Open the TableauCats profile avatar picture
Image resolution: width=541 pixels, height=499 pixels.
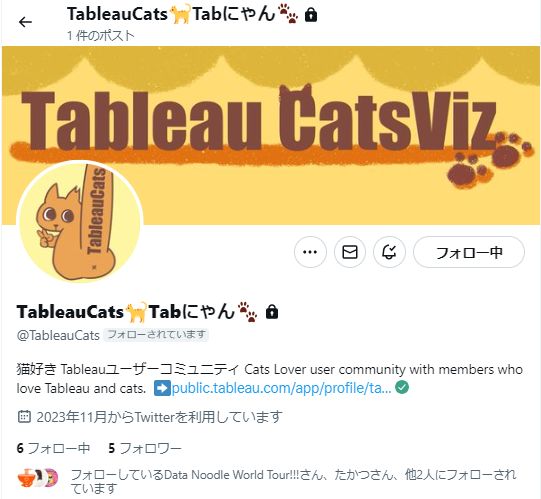(80, 223)
